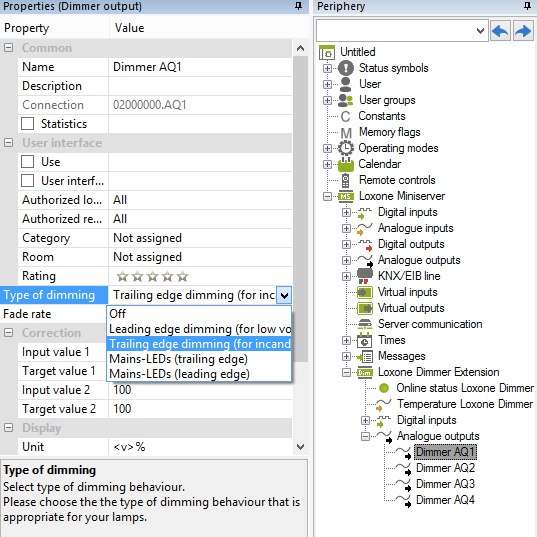Click the Messages icon

pyautogui.click(x=365, y=357)
